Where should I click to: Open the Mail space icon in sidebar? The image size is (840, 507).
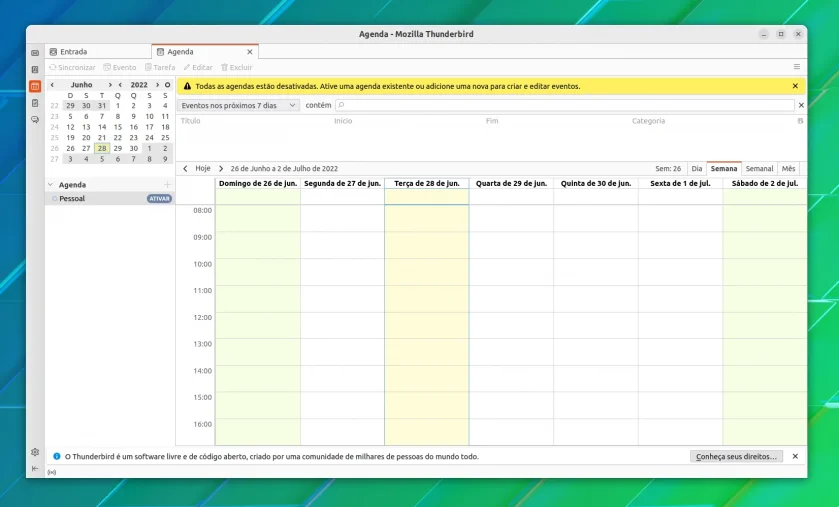(35, 53)
